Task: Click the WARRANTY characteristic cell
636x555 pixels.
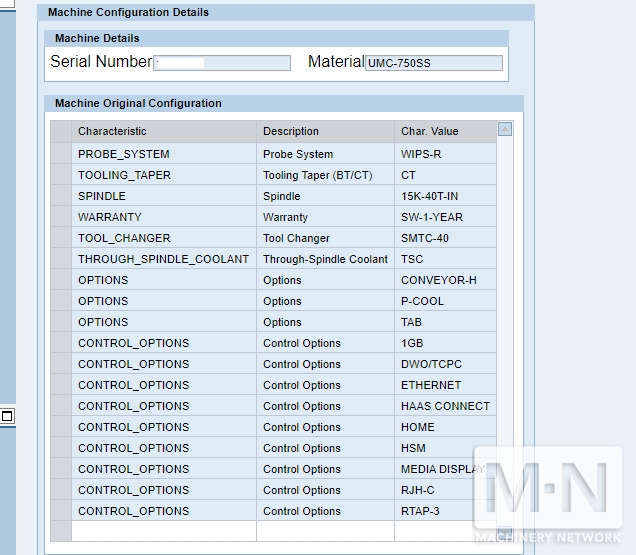Action: tap(164, 217)
